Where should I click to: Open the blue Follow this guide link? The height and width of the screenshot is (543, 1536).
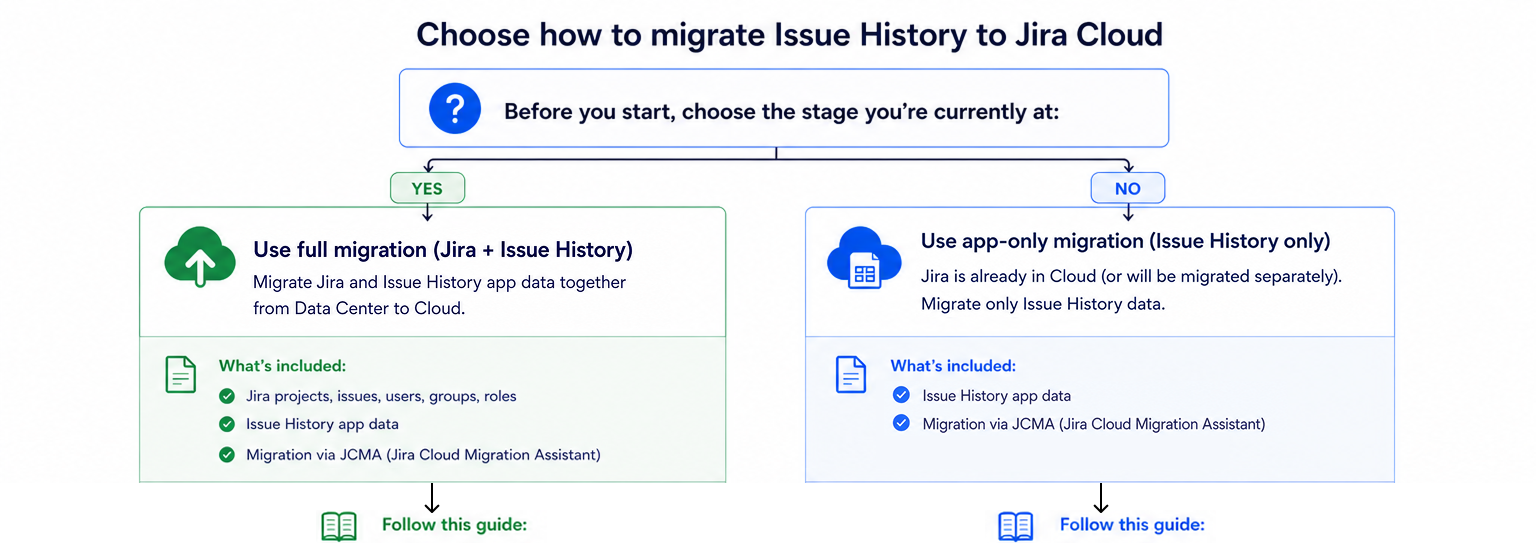[x=1132, y=525]
